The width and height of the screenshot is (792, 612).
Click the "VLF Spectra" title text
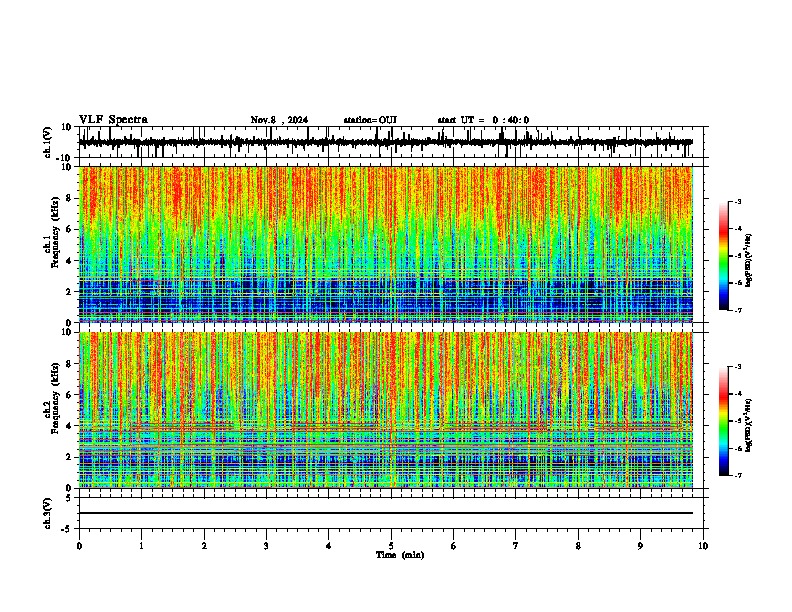coord(113,120)
